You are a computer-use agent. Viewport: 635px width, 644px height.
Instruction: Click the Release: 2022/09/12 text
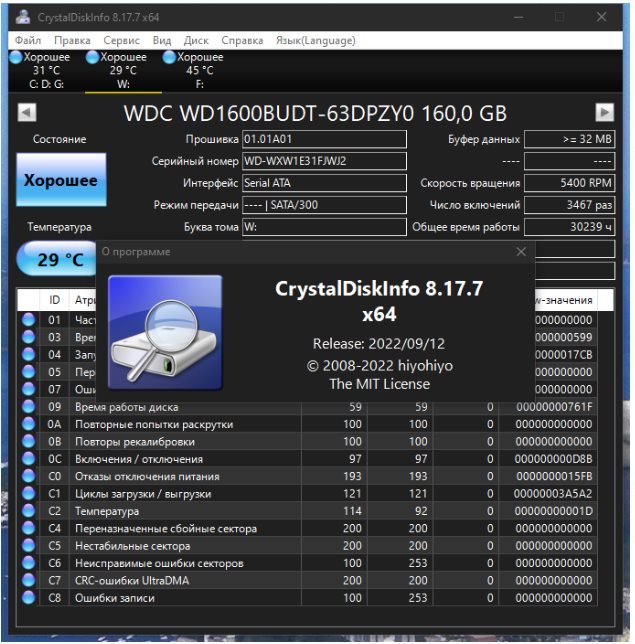(379, 344)
